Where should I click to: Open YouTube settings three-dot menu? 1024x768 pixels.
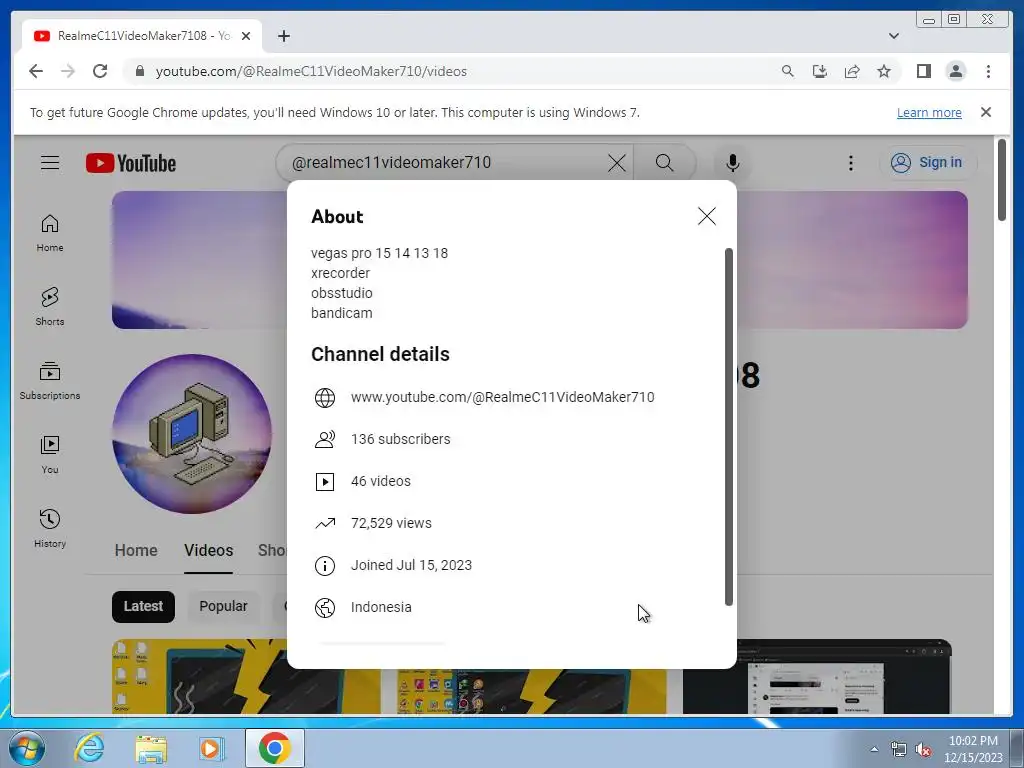tap(850, 163)
